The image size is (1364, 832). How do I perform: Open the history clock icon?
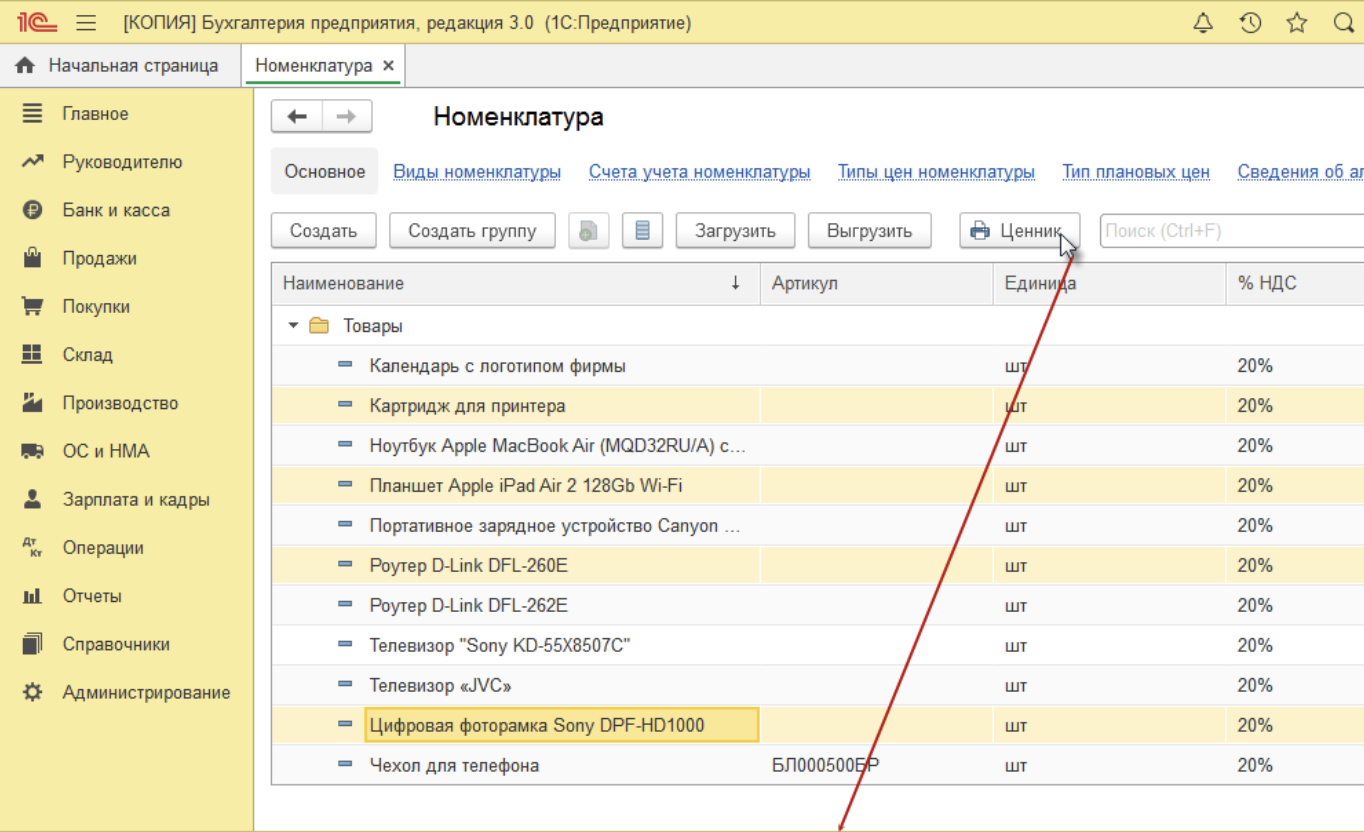(1250, 23)
